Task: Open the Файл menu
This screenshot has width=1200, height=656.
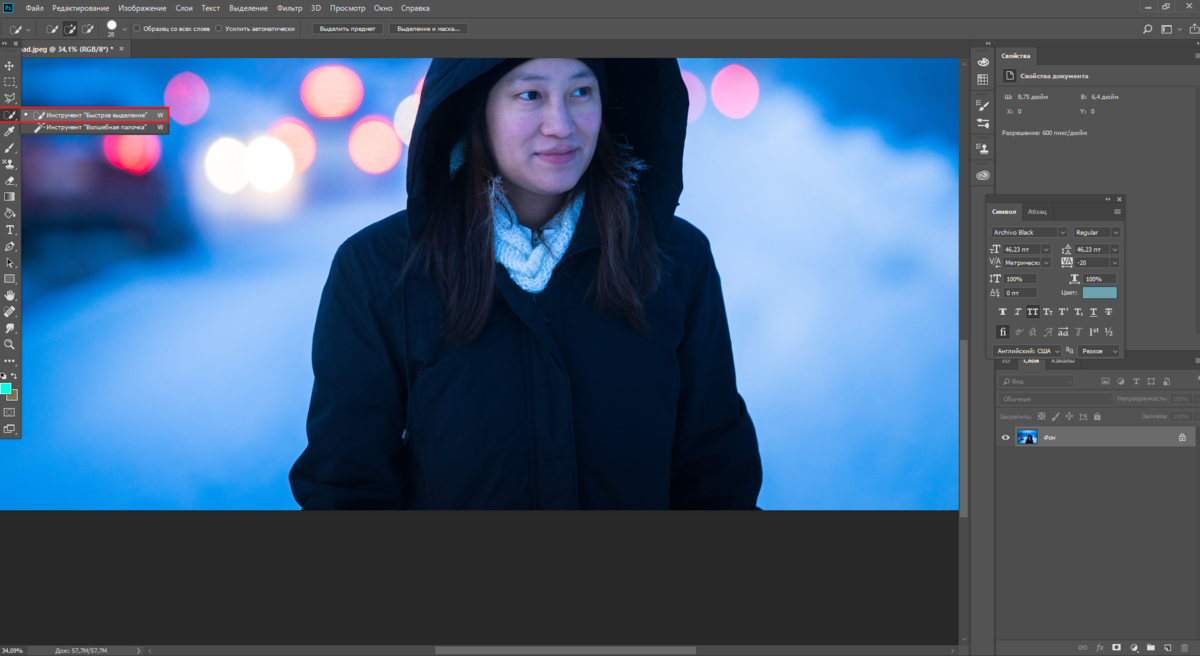Action: (x=34, y=7)
